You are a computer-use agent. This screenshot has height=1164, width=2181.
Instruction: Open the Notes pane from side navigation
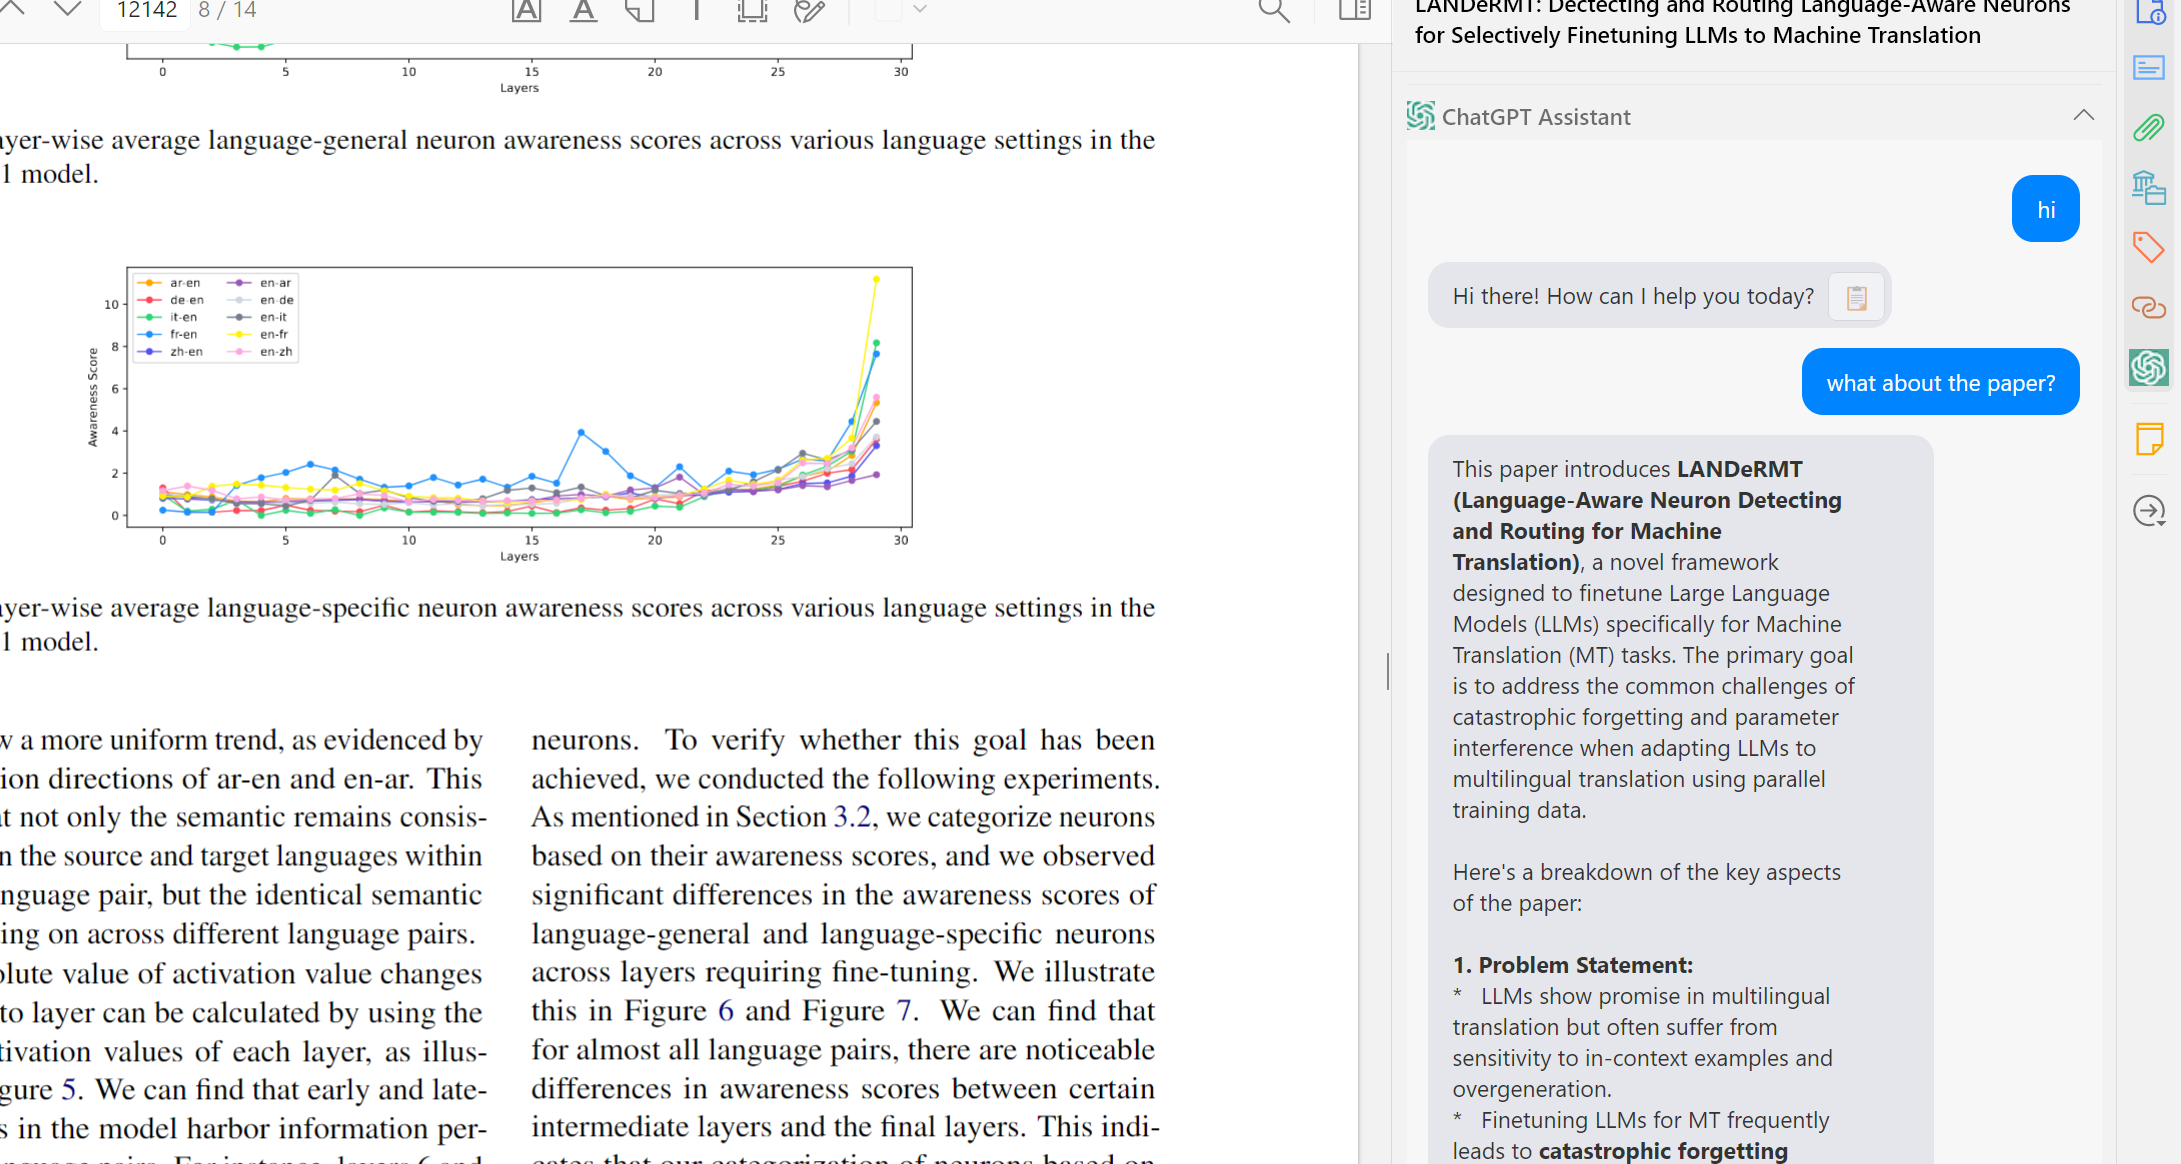[2149, 439]
